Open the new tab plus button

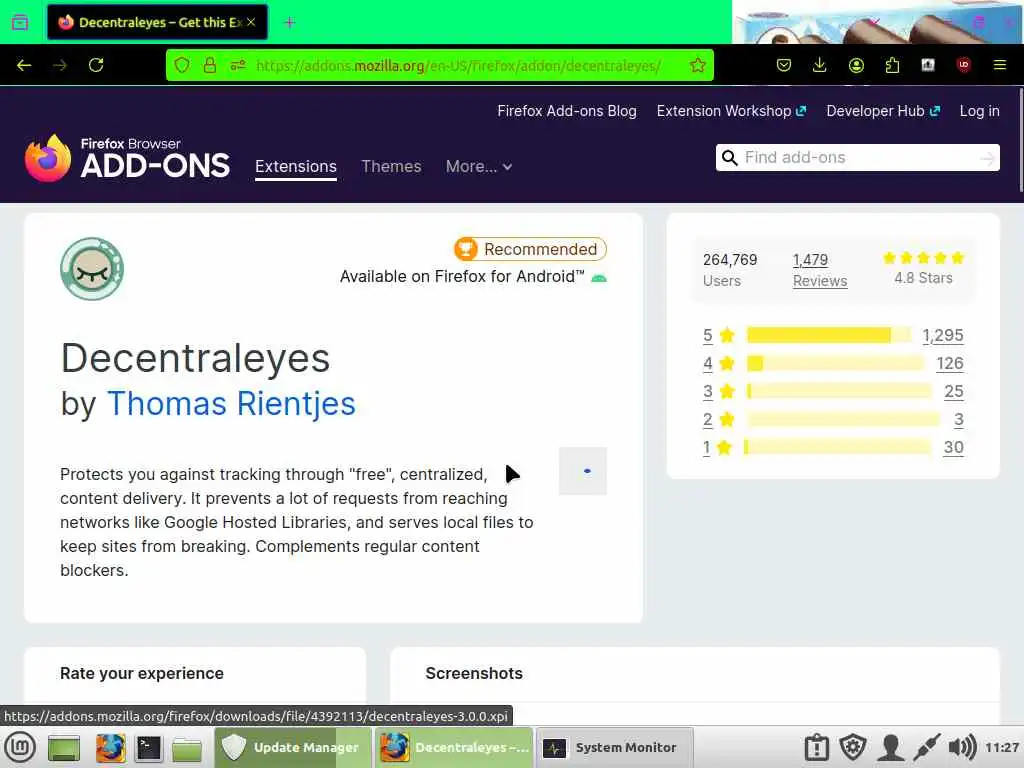point(290,23)
